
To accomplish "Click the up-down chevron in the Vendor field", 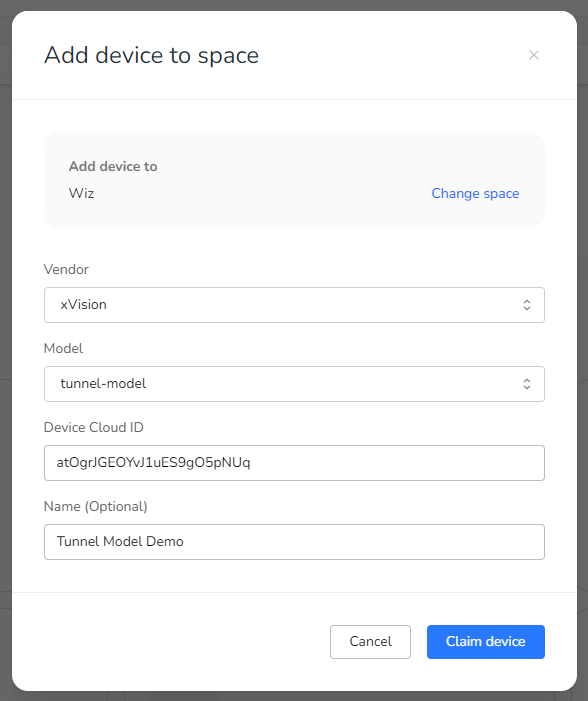I will coord(527,305).
